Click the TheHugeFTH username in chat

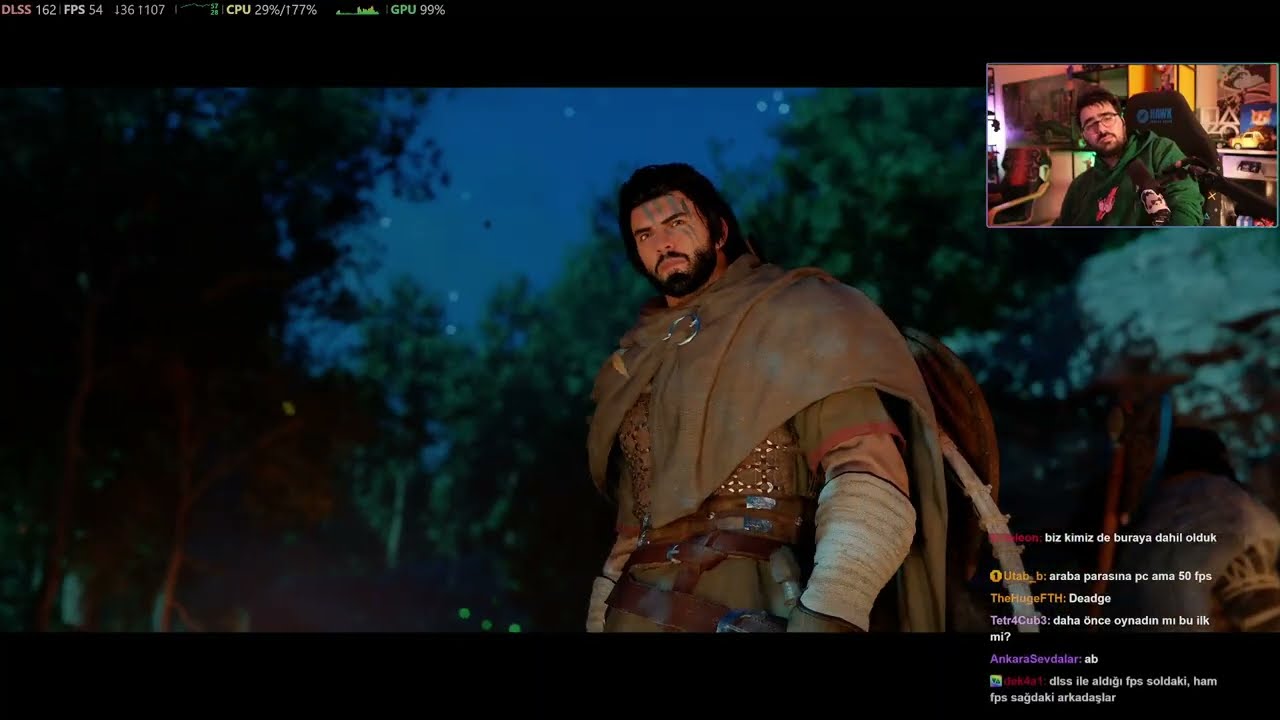pos(1028,598)
